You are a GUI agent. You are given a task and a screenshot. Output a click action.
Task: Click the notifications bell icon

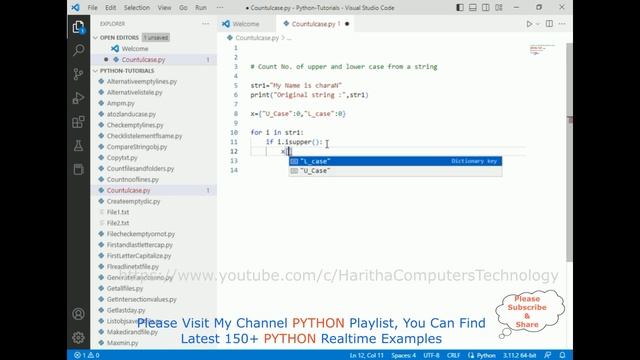point(562,355)
